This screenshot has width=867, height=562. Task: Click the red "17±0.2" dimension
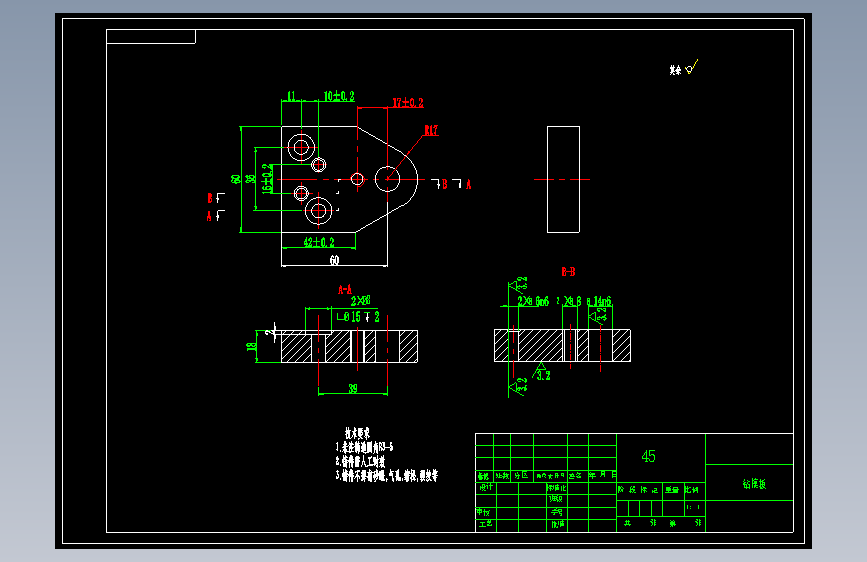point(408,103)
